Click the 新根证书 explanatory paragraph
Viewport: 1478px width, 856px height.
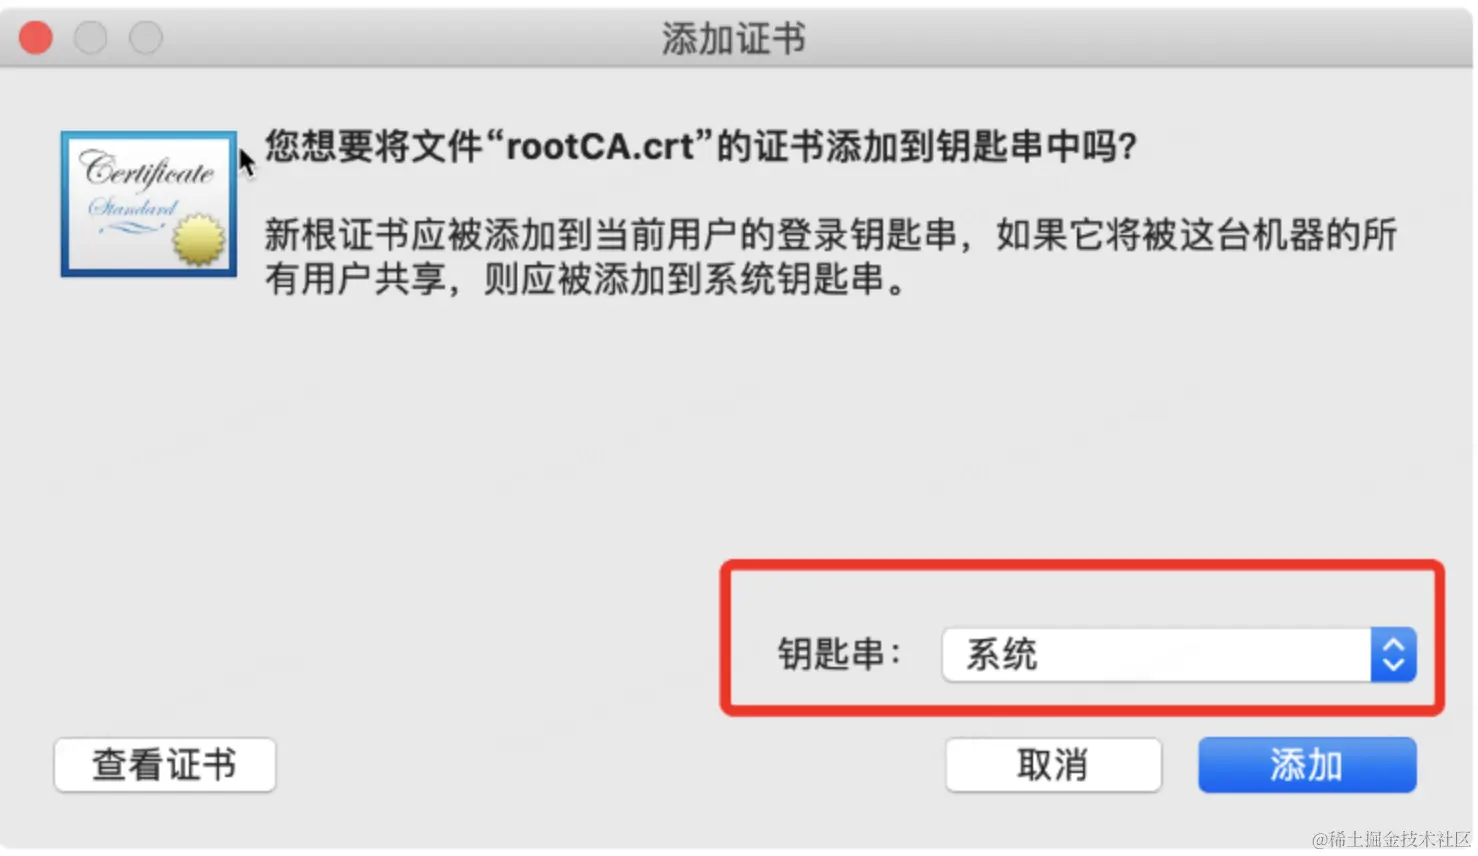coord(830,257)
